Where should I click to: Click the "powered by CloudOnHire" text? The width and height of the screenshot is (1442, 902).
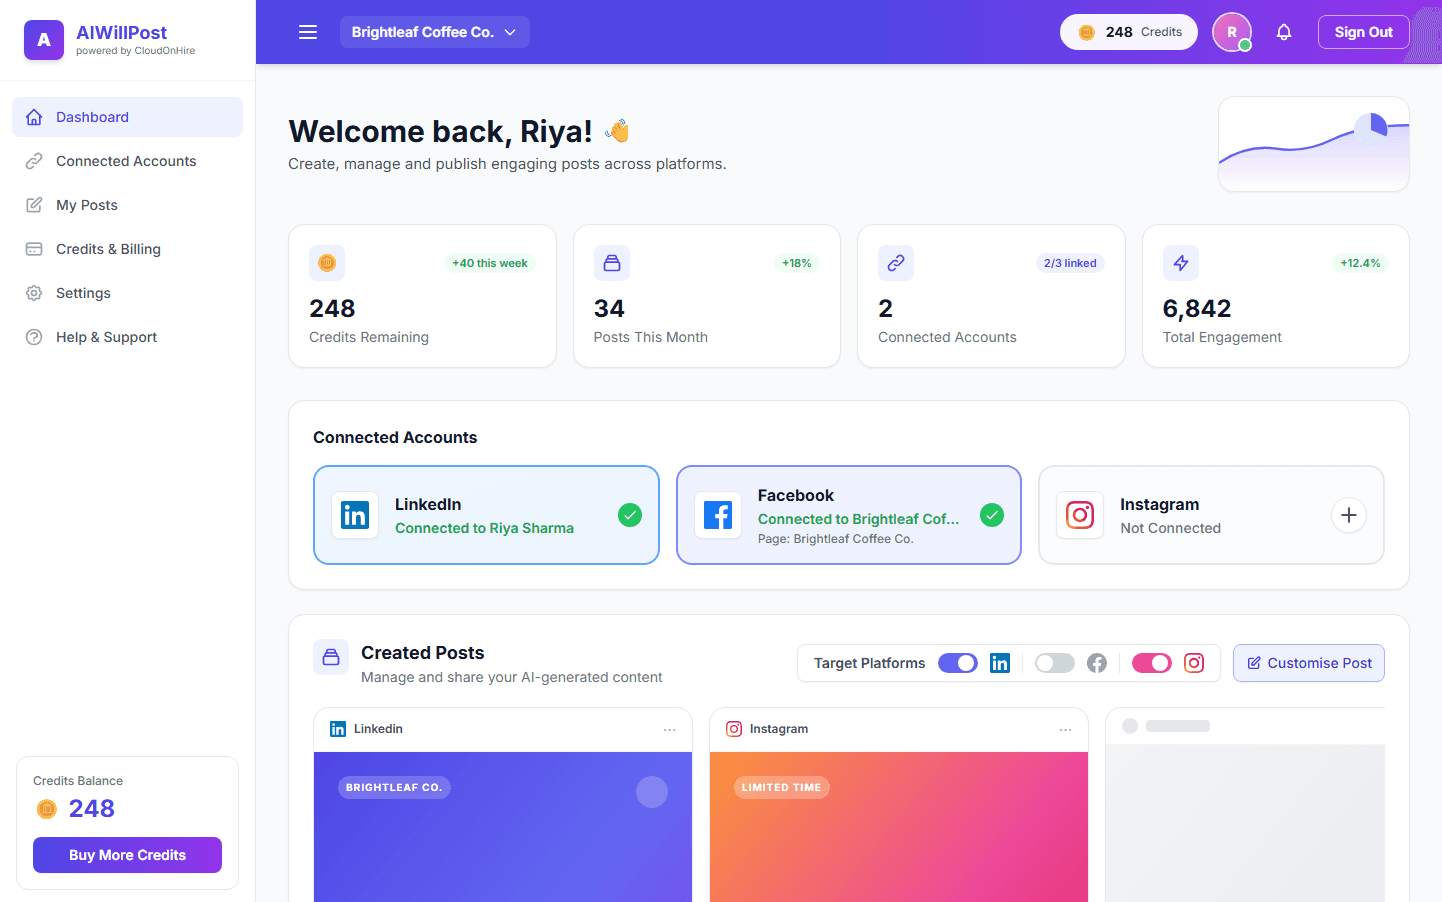[x=136, y=51]
